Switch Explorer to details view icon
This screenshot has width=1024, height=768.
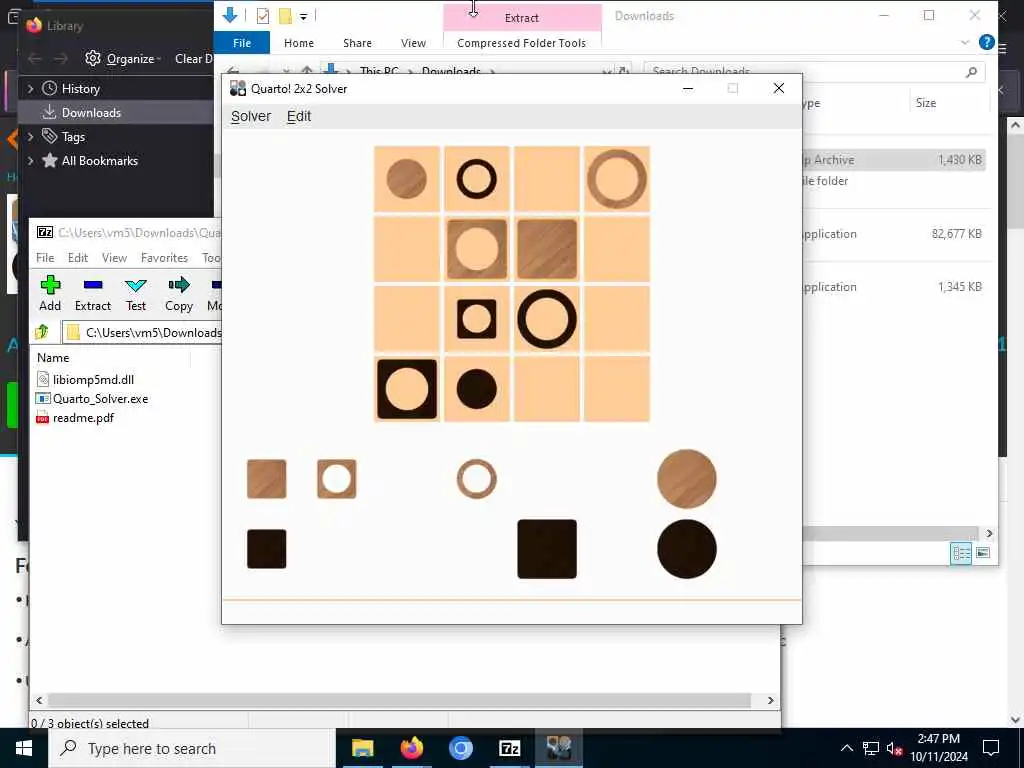coord(961,553)
